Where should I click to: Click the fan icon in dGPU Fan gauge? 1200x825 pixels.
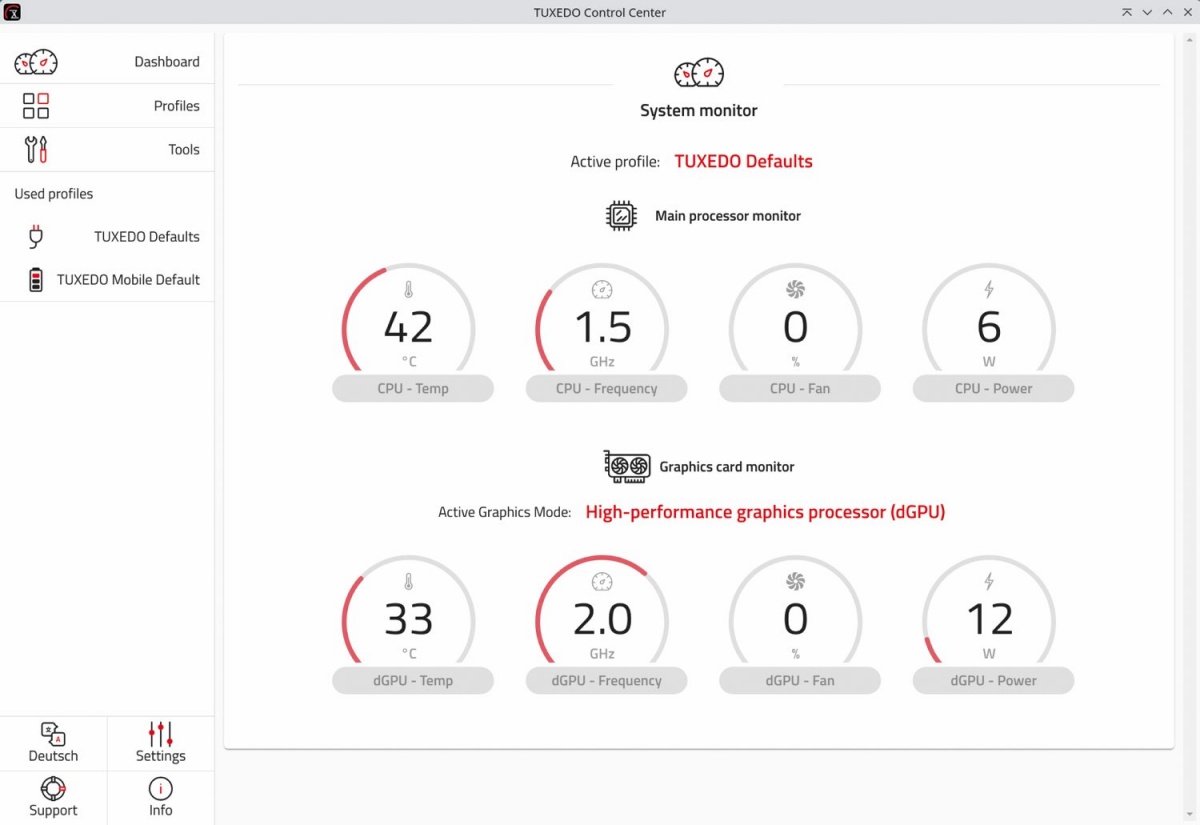(795, 582)
